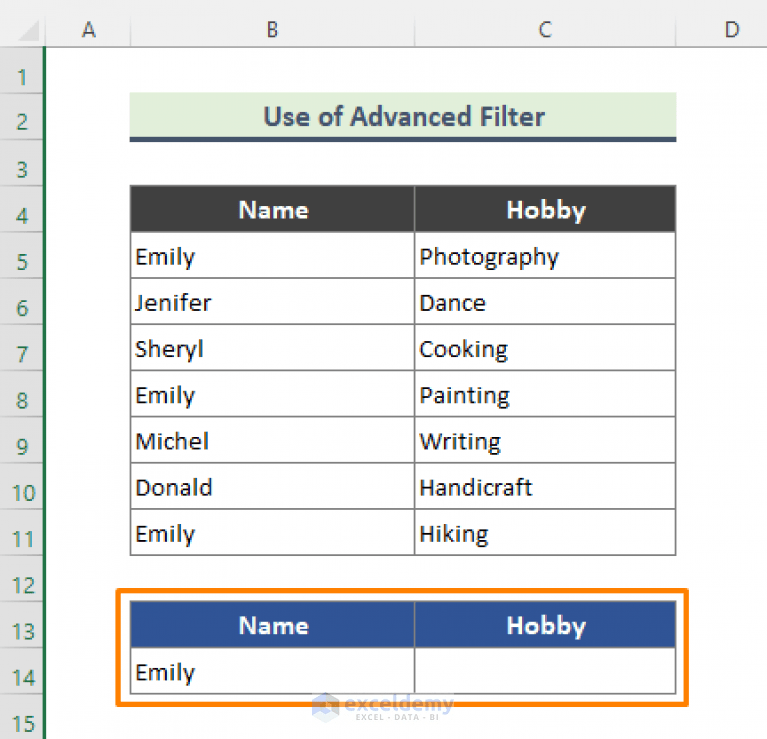Viewport: 767px width, 739px height.
Task: Select row 3 header
Action: pos(22,163)
